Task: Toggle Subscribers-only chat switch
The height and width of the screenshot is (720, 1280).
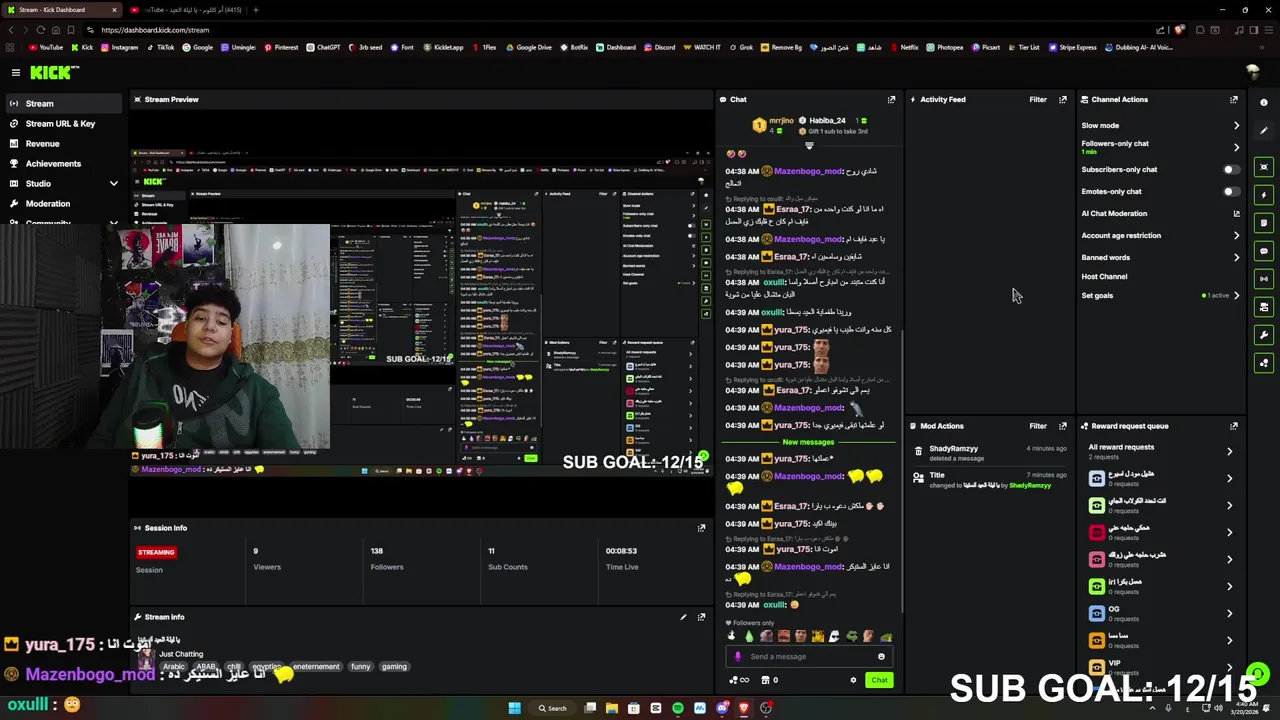Action: pyautogui.click(x=1232, y=170)
